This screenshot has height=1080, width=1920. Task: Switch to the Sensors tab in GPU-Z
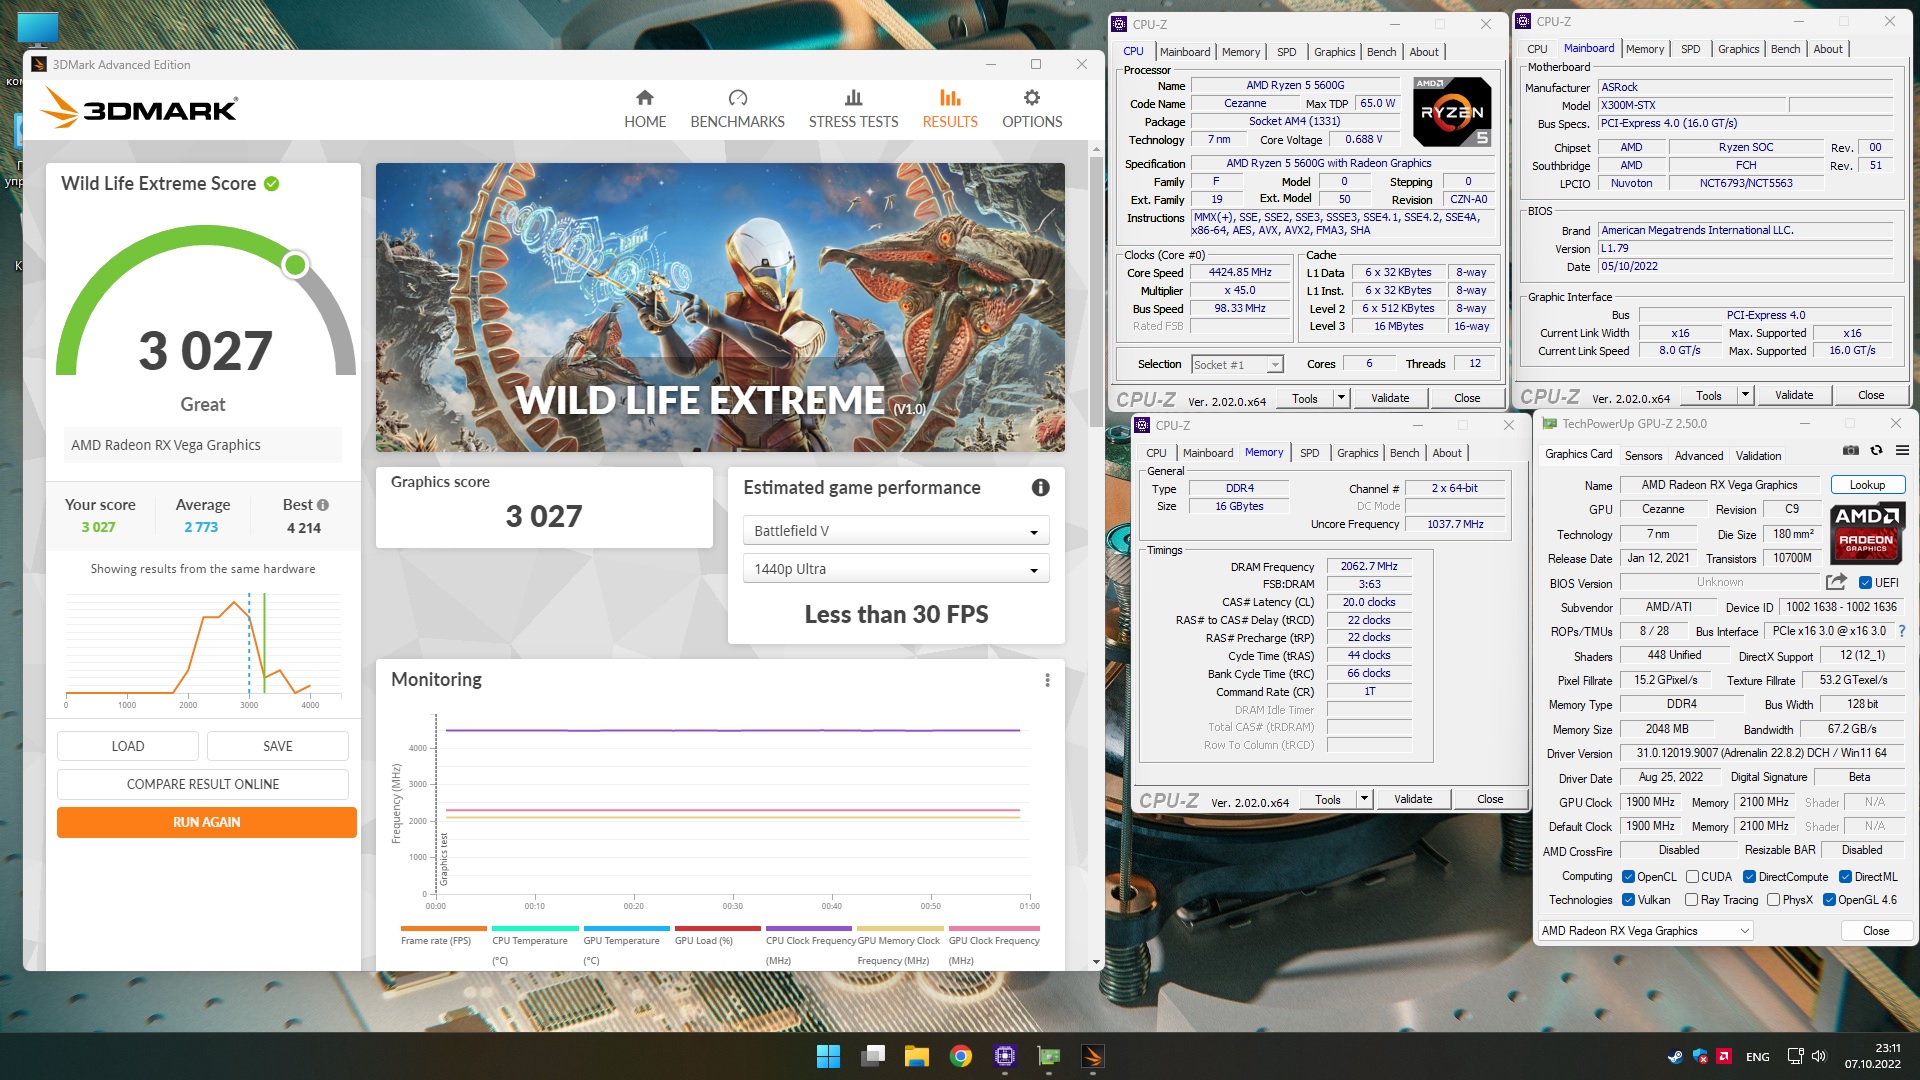(x=1643, y=456)
